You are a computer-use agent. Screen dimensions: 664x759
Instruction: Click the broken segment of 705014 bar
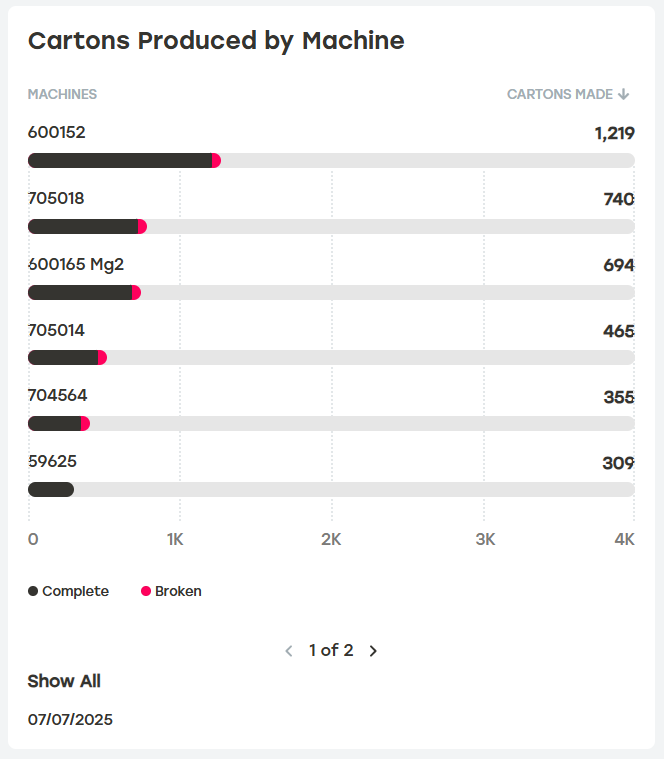(x=102, y=358)
